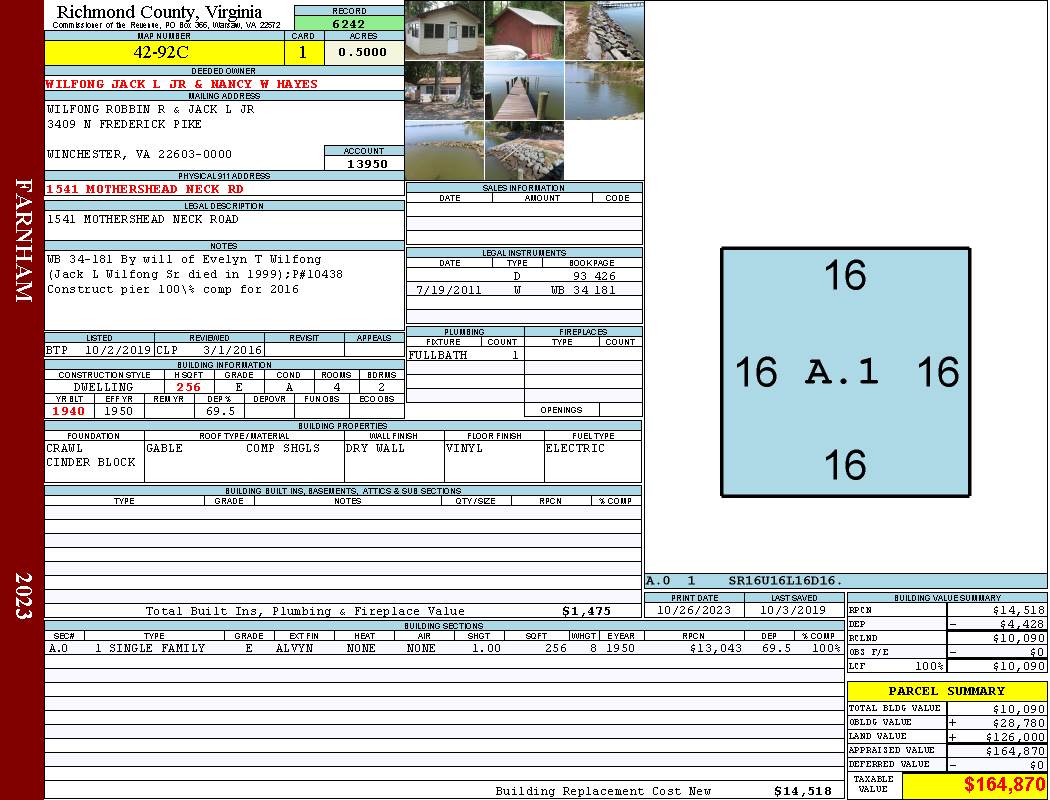Viewport: 1050px width, 800px height.
Task: Select the yellow map number 42-92C field
Action: click(x=165, y=52)
